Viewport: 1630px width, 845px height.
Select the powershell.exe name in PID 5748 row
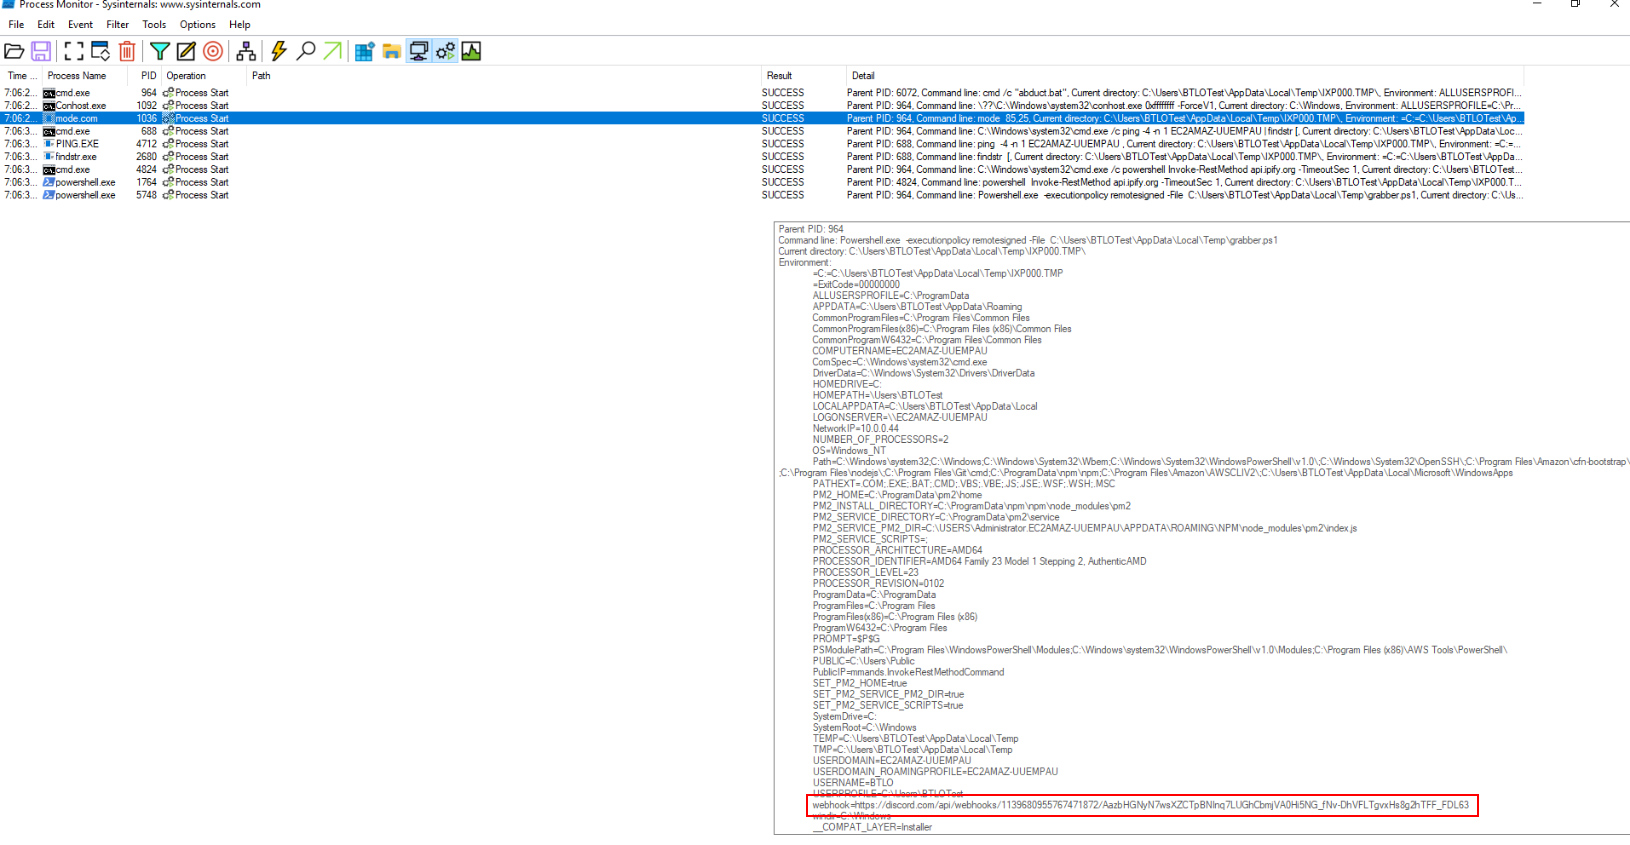(85, 196)
